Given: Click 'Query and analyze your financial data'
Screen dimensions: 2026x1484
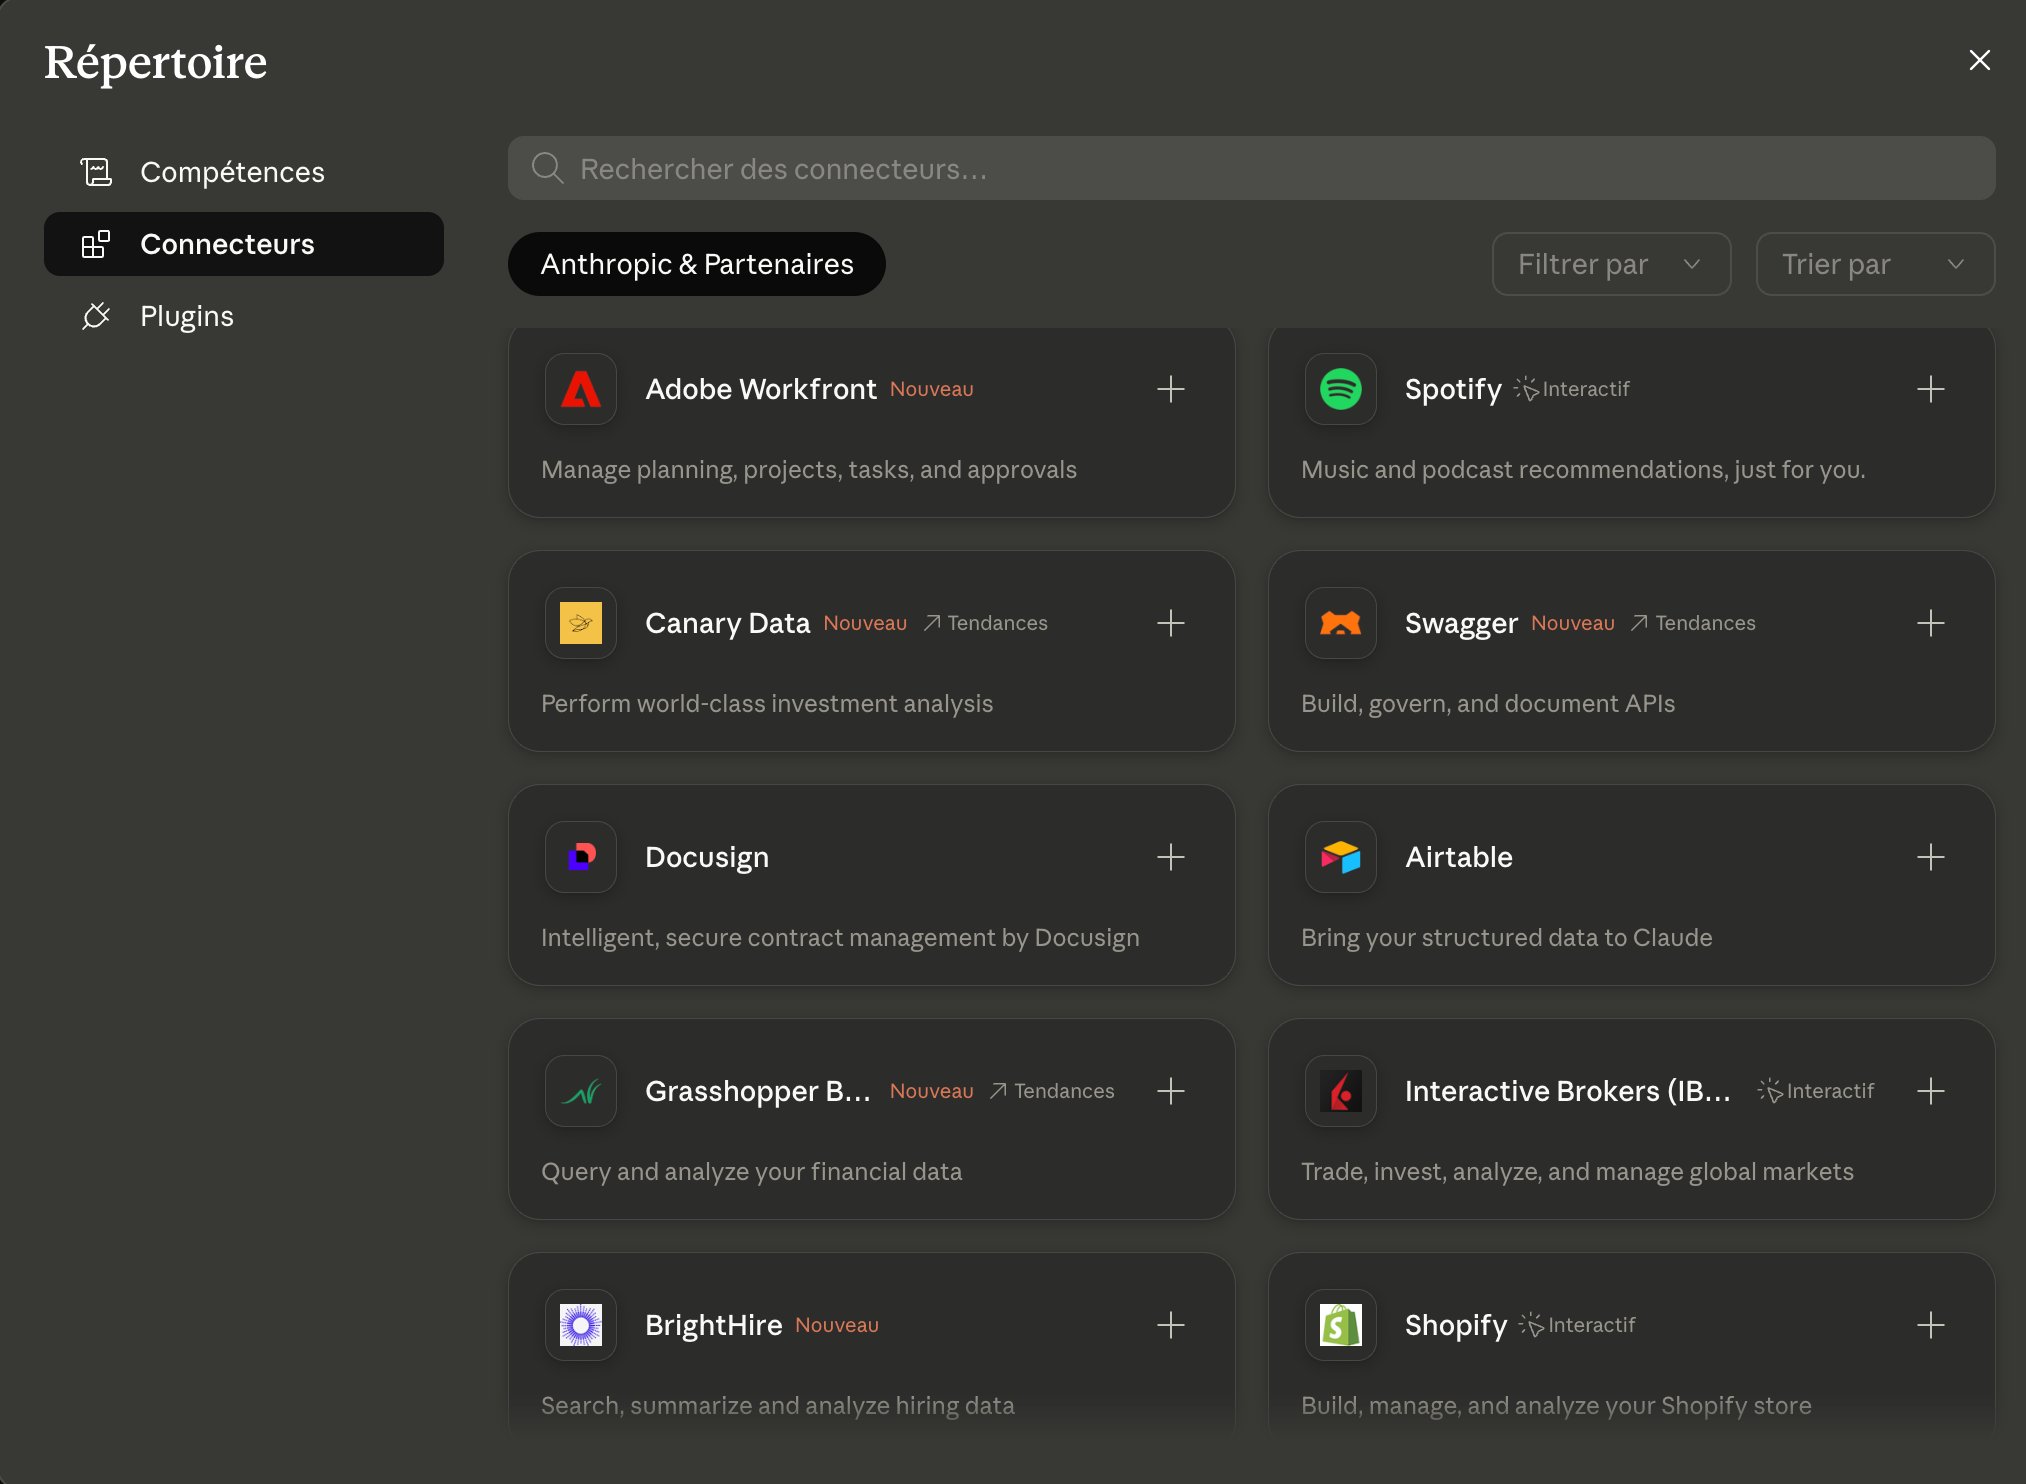Looking at the screenshot, I should (752, 1172).
